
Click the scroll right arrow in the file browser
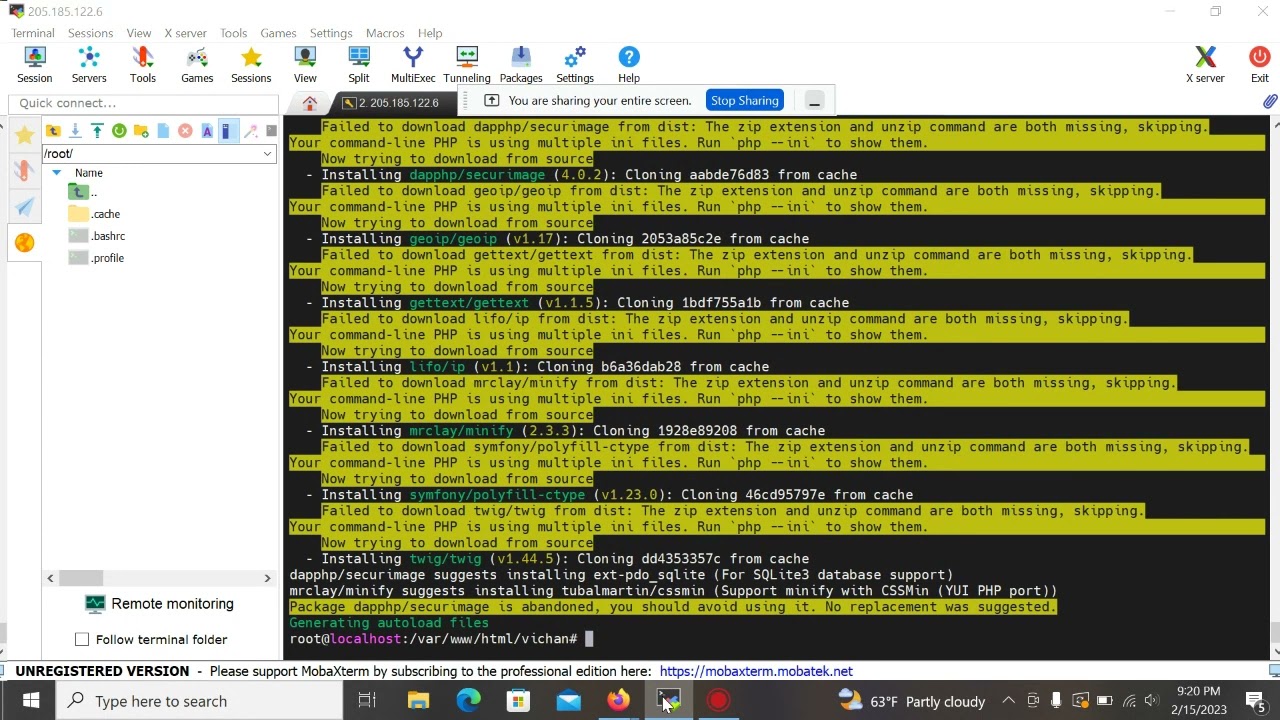[x=267, y=578]
